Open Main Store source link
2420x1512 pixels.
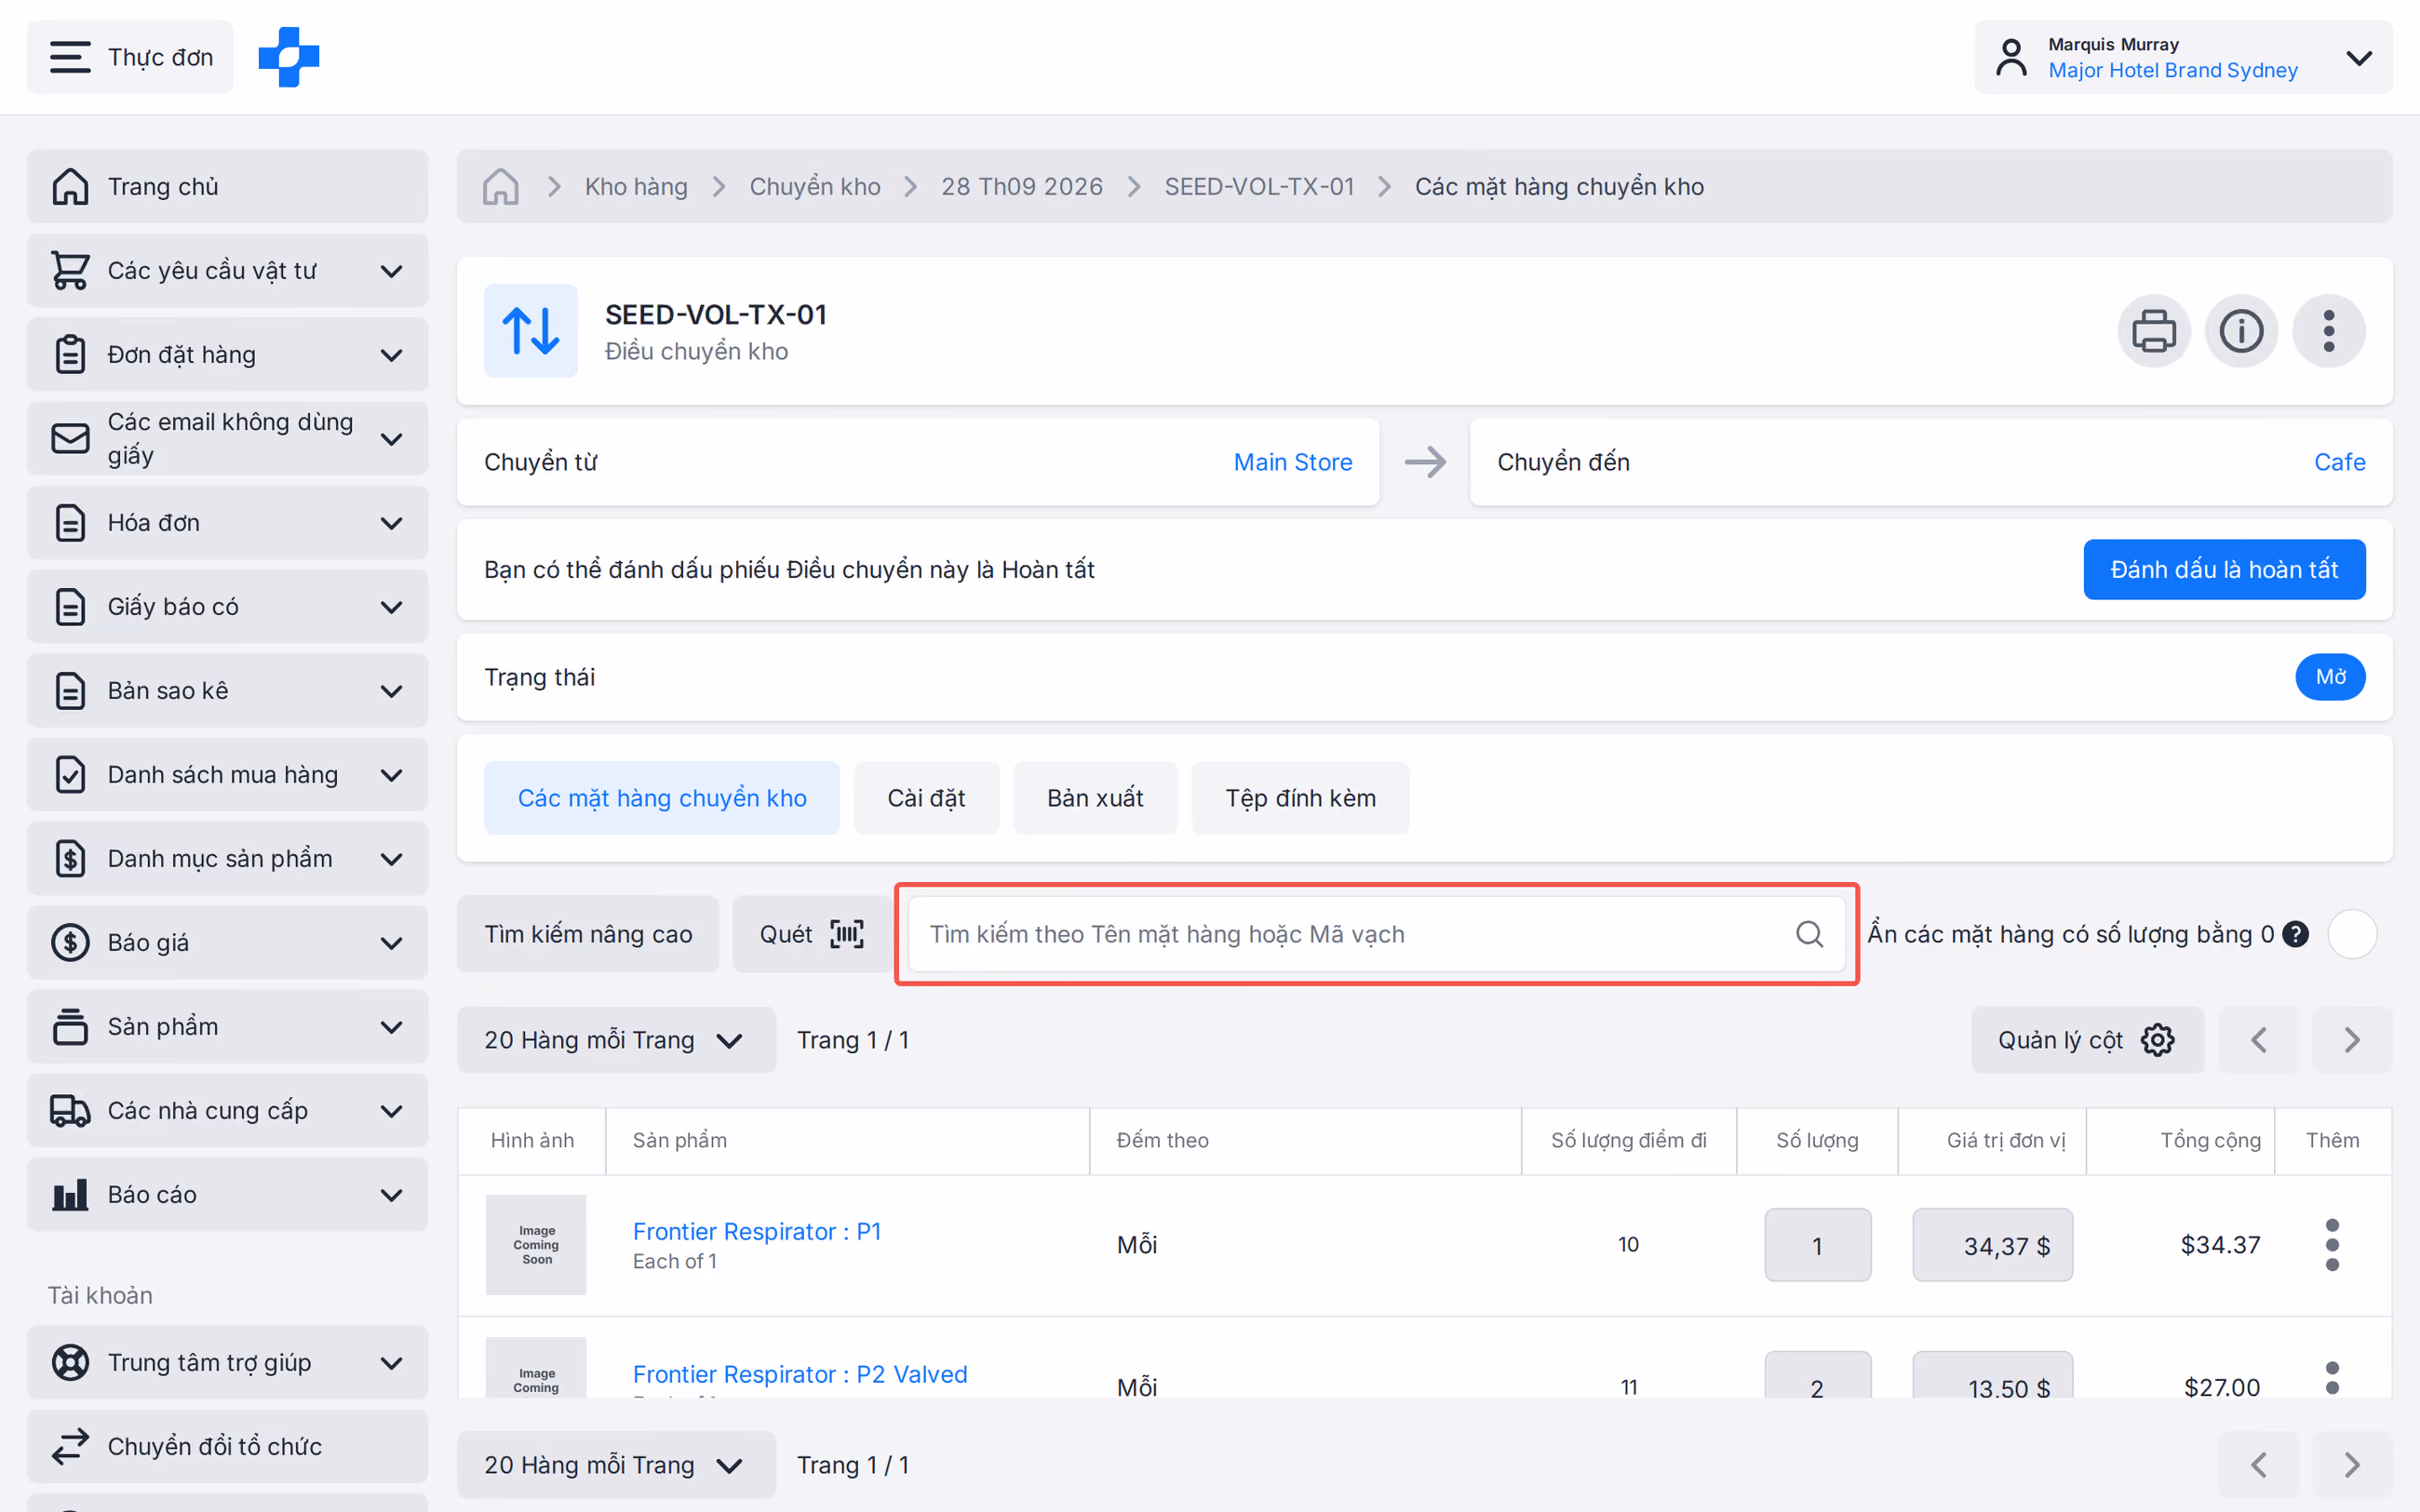[x=1292, y=462]
